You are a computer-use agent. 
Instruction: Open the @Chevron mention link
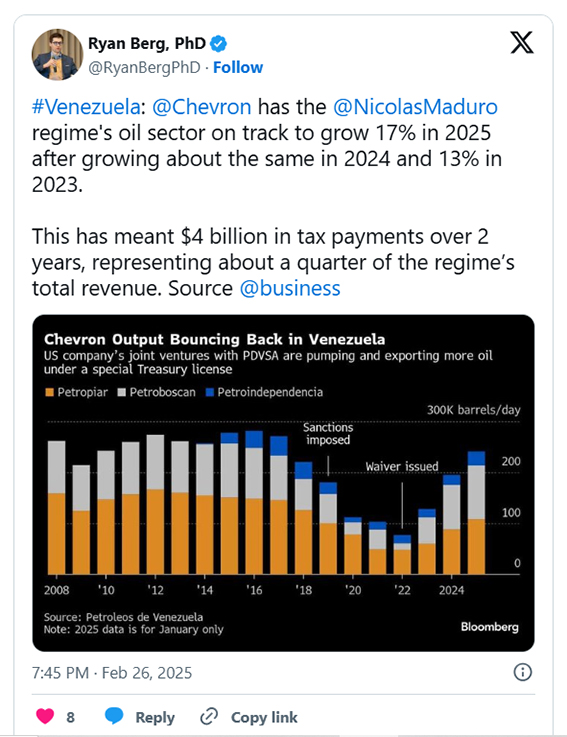coord(202,107)
